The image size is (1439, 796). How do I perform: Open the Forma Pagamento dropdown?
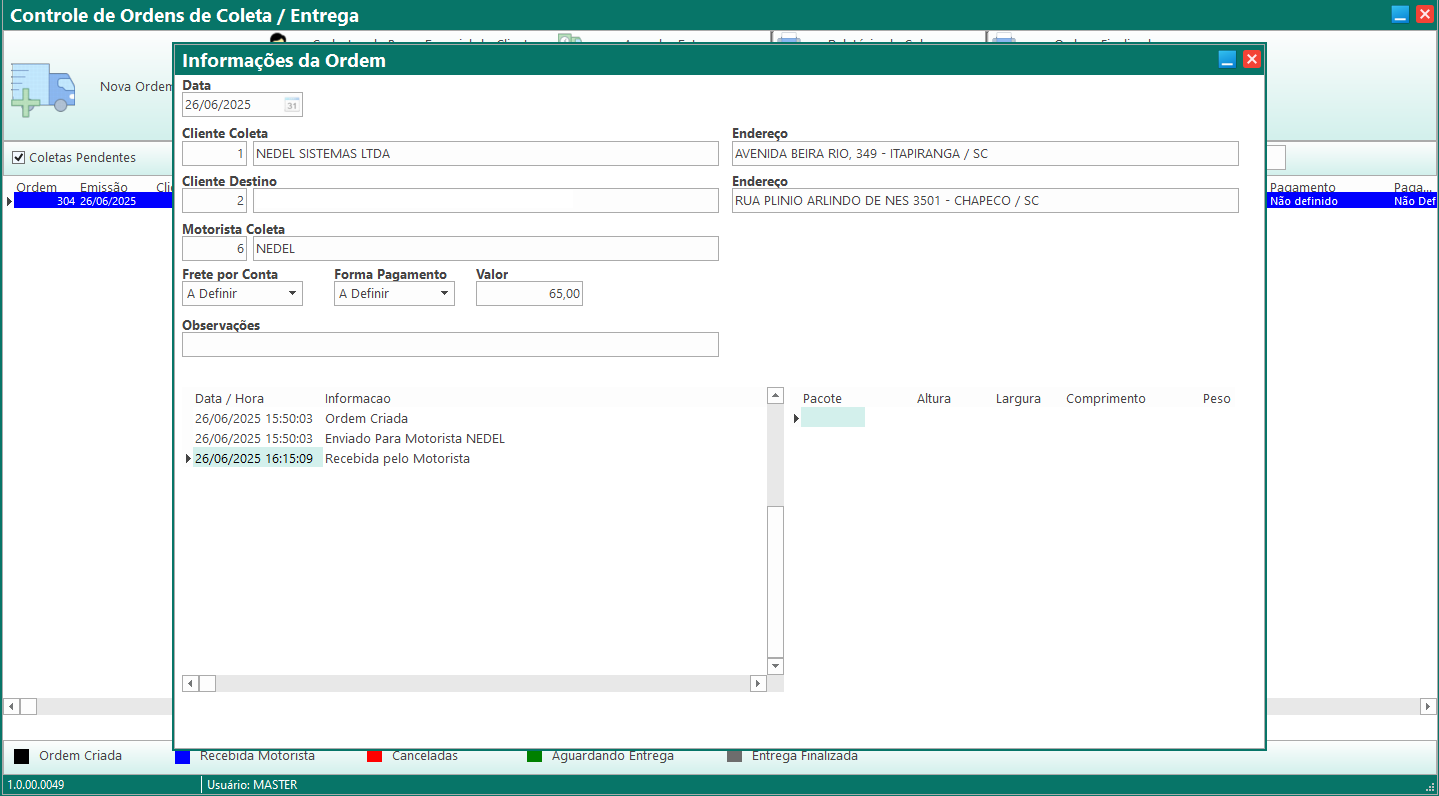pos(444,294)
